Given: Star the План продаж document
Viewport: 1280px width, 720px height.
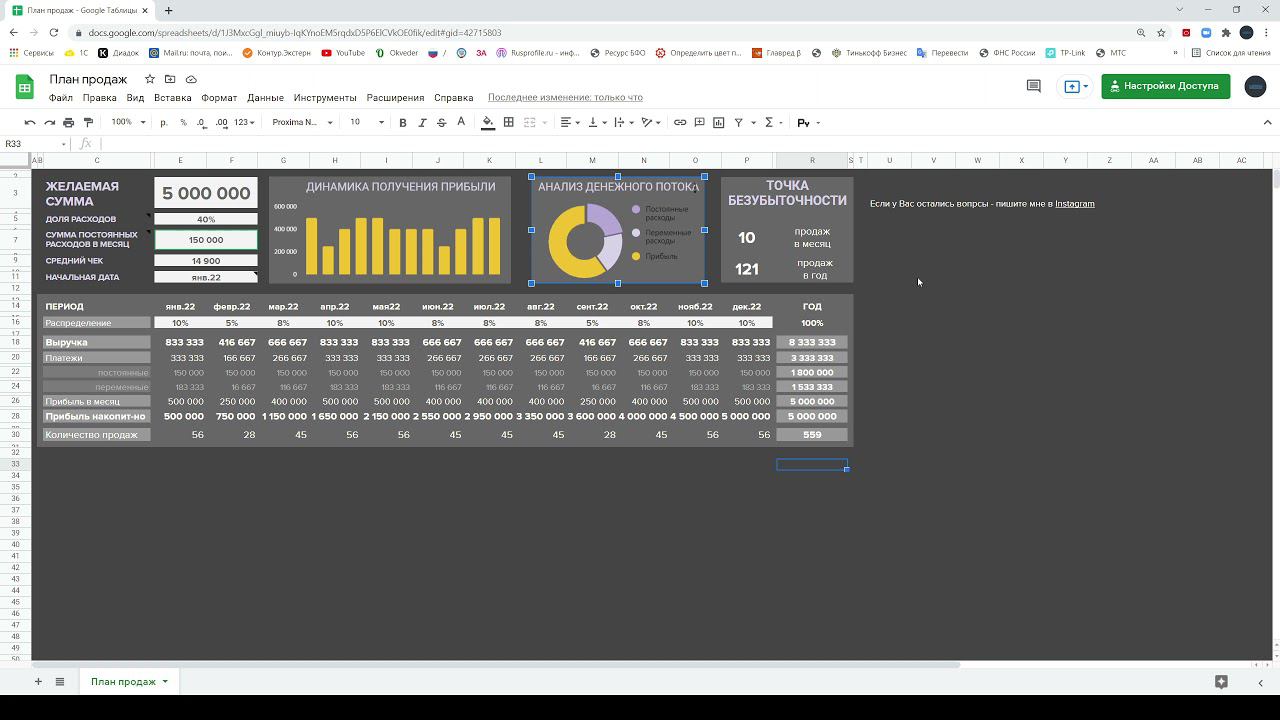Looking at the screenshot, I should (x=150, y=79).
